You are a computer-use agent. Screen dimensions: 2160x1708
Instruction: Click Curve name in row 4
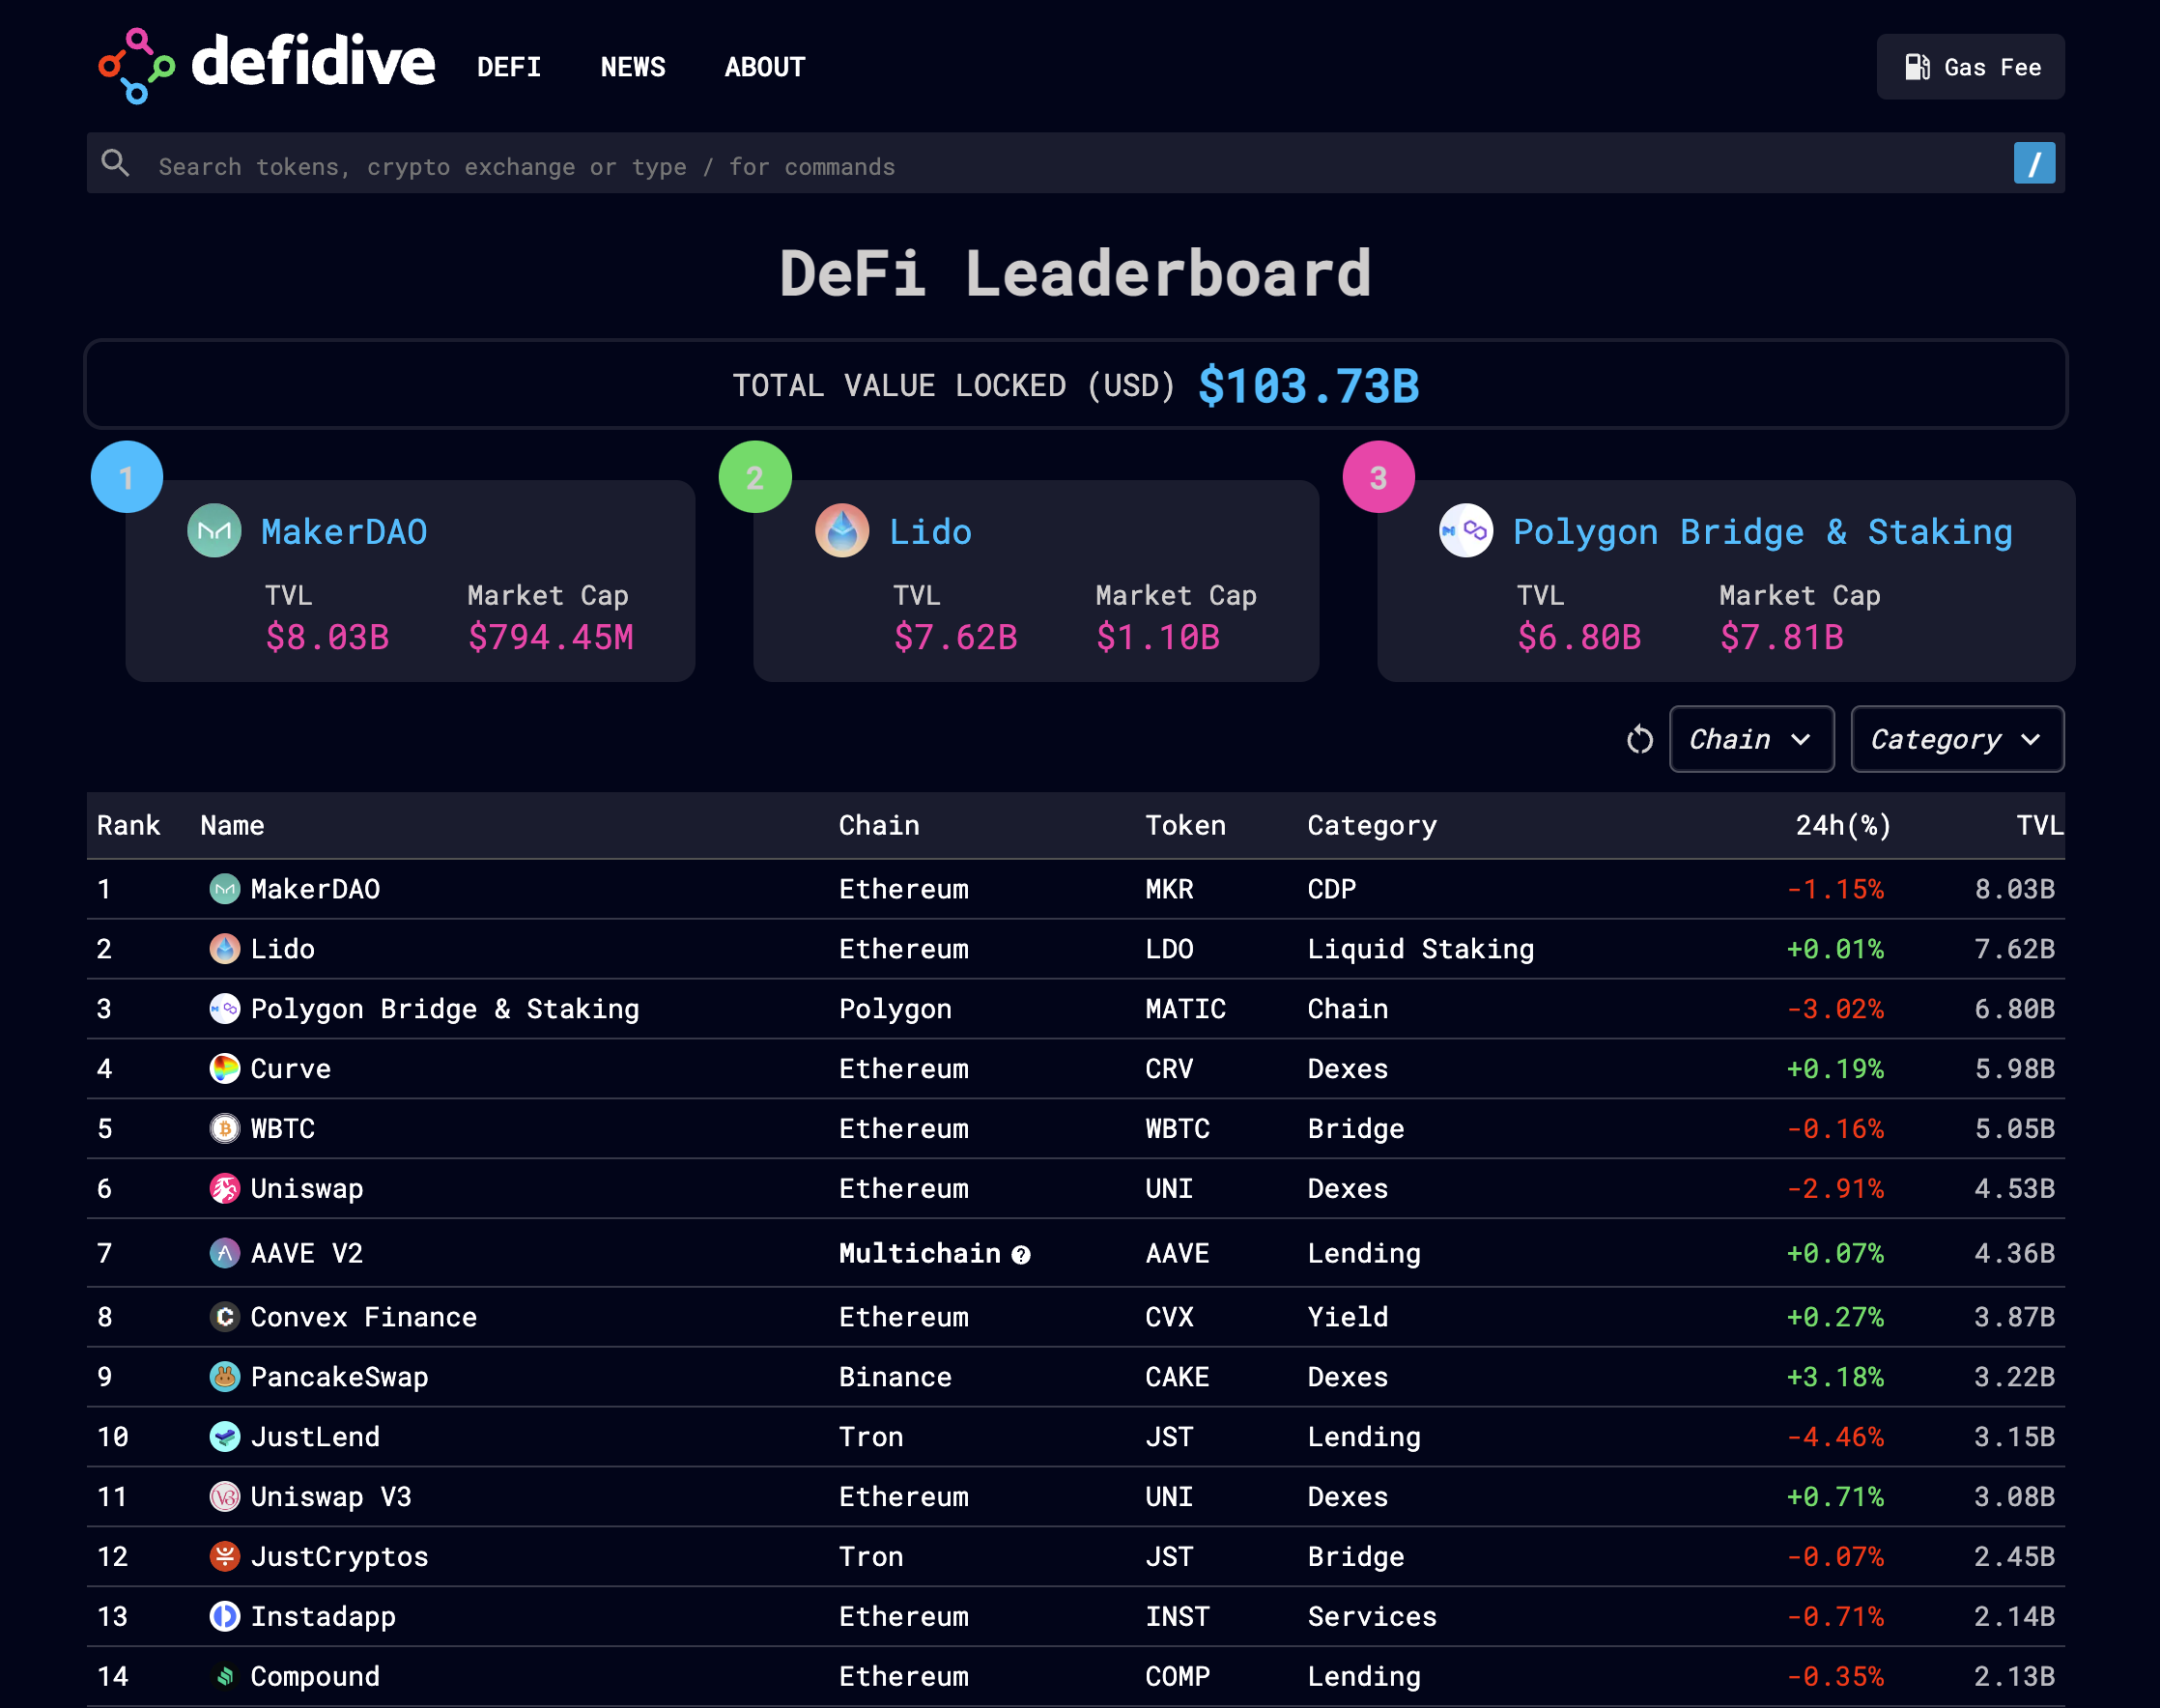pyautogui.click(x=290, y=1069)
